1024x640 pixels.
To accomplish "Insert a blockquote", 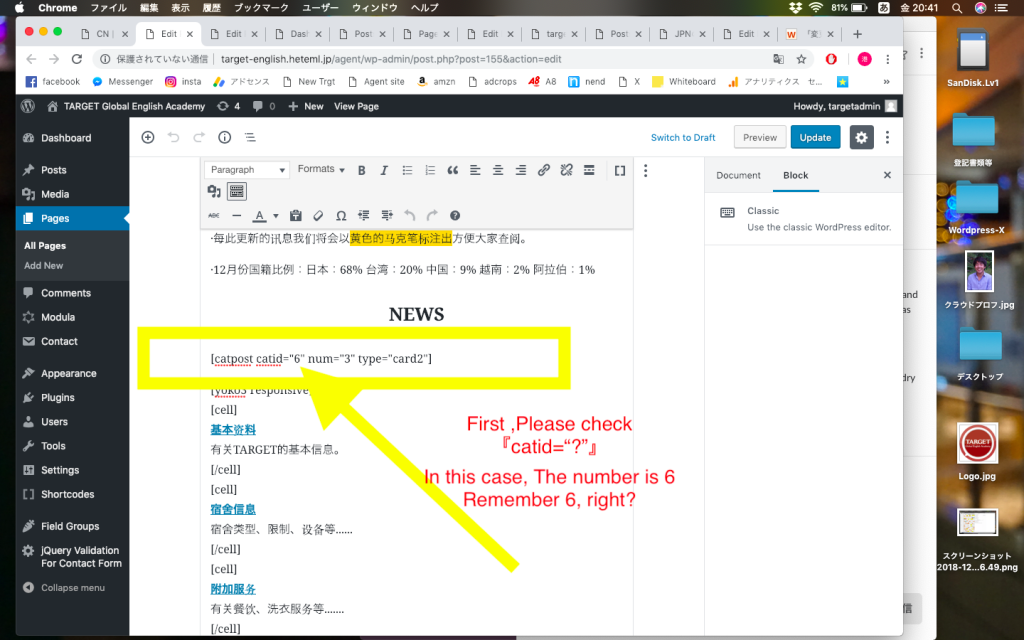I will pos(453,170).
